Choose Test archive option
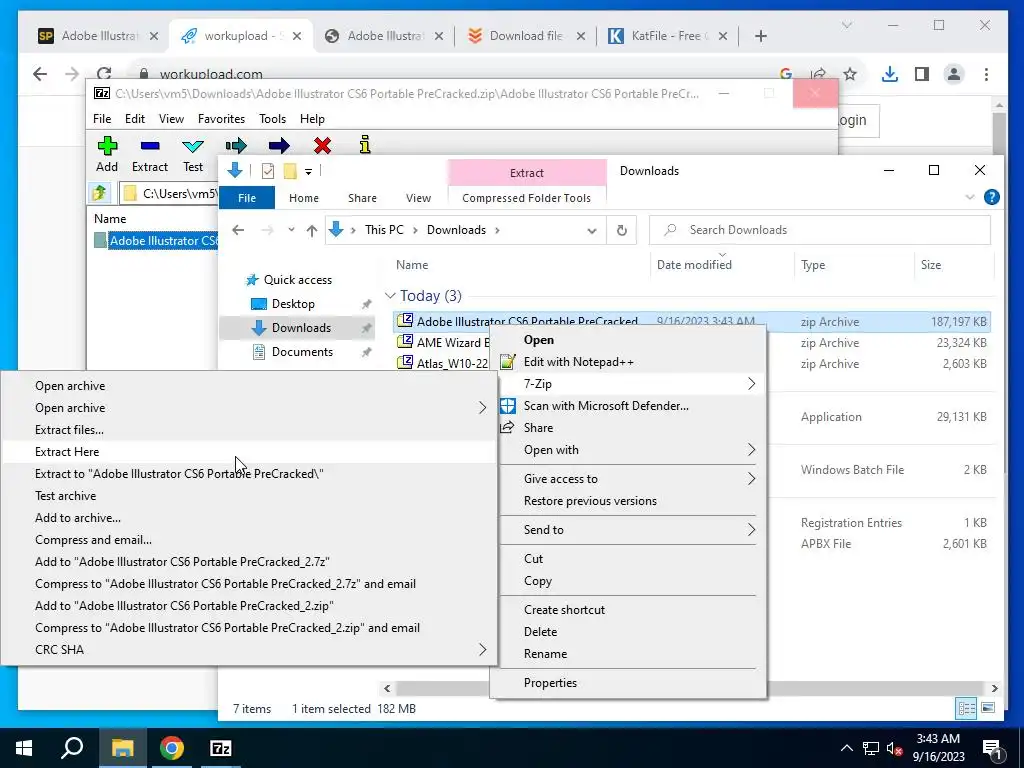The width and height of the screenshot is (1024, 768). coord(248,496)
